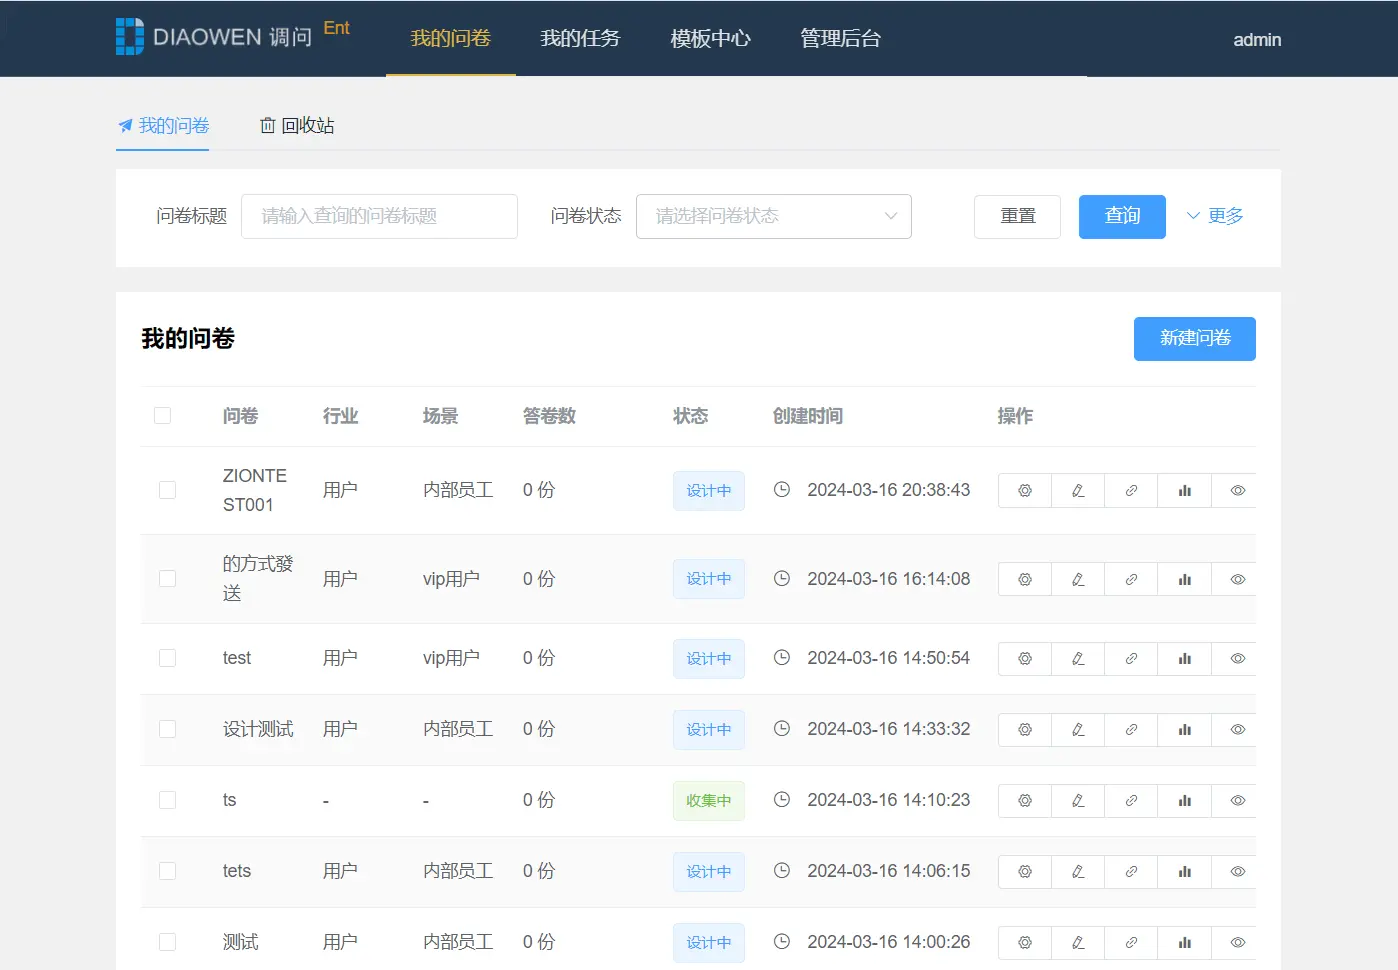
Task: Click the 重置 reset button
Action: click(1017, 217)
